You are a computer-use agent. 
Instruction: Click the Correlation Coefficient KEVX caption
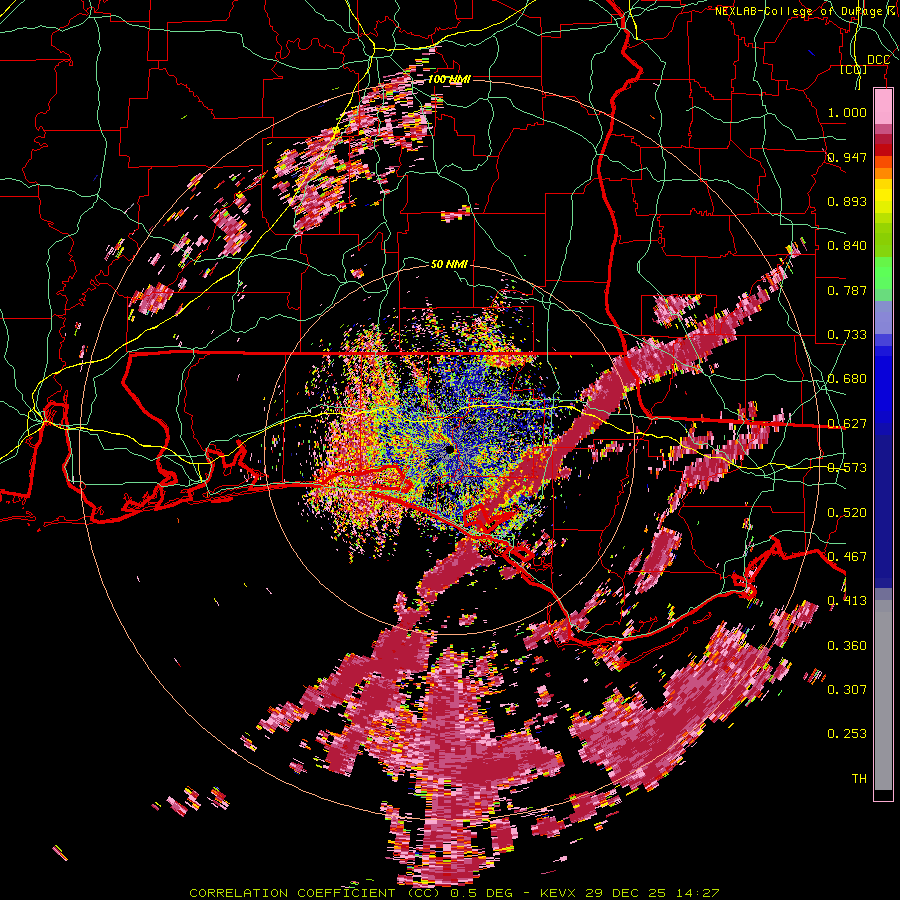[x=454, y=893]
